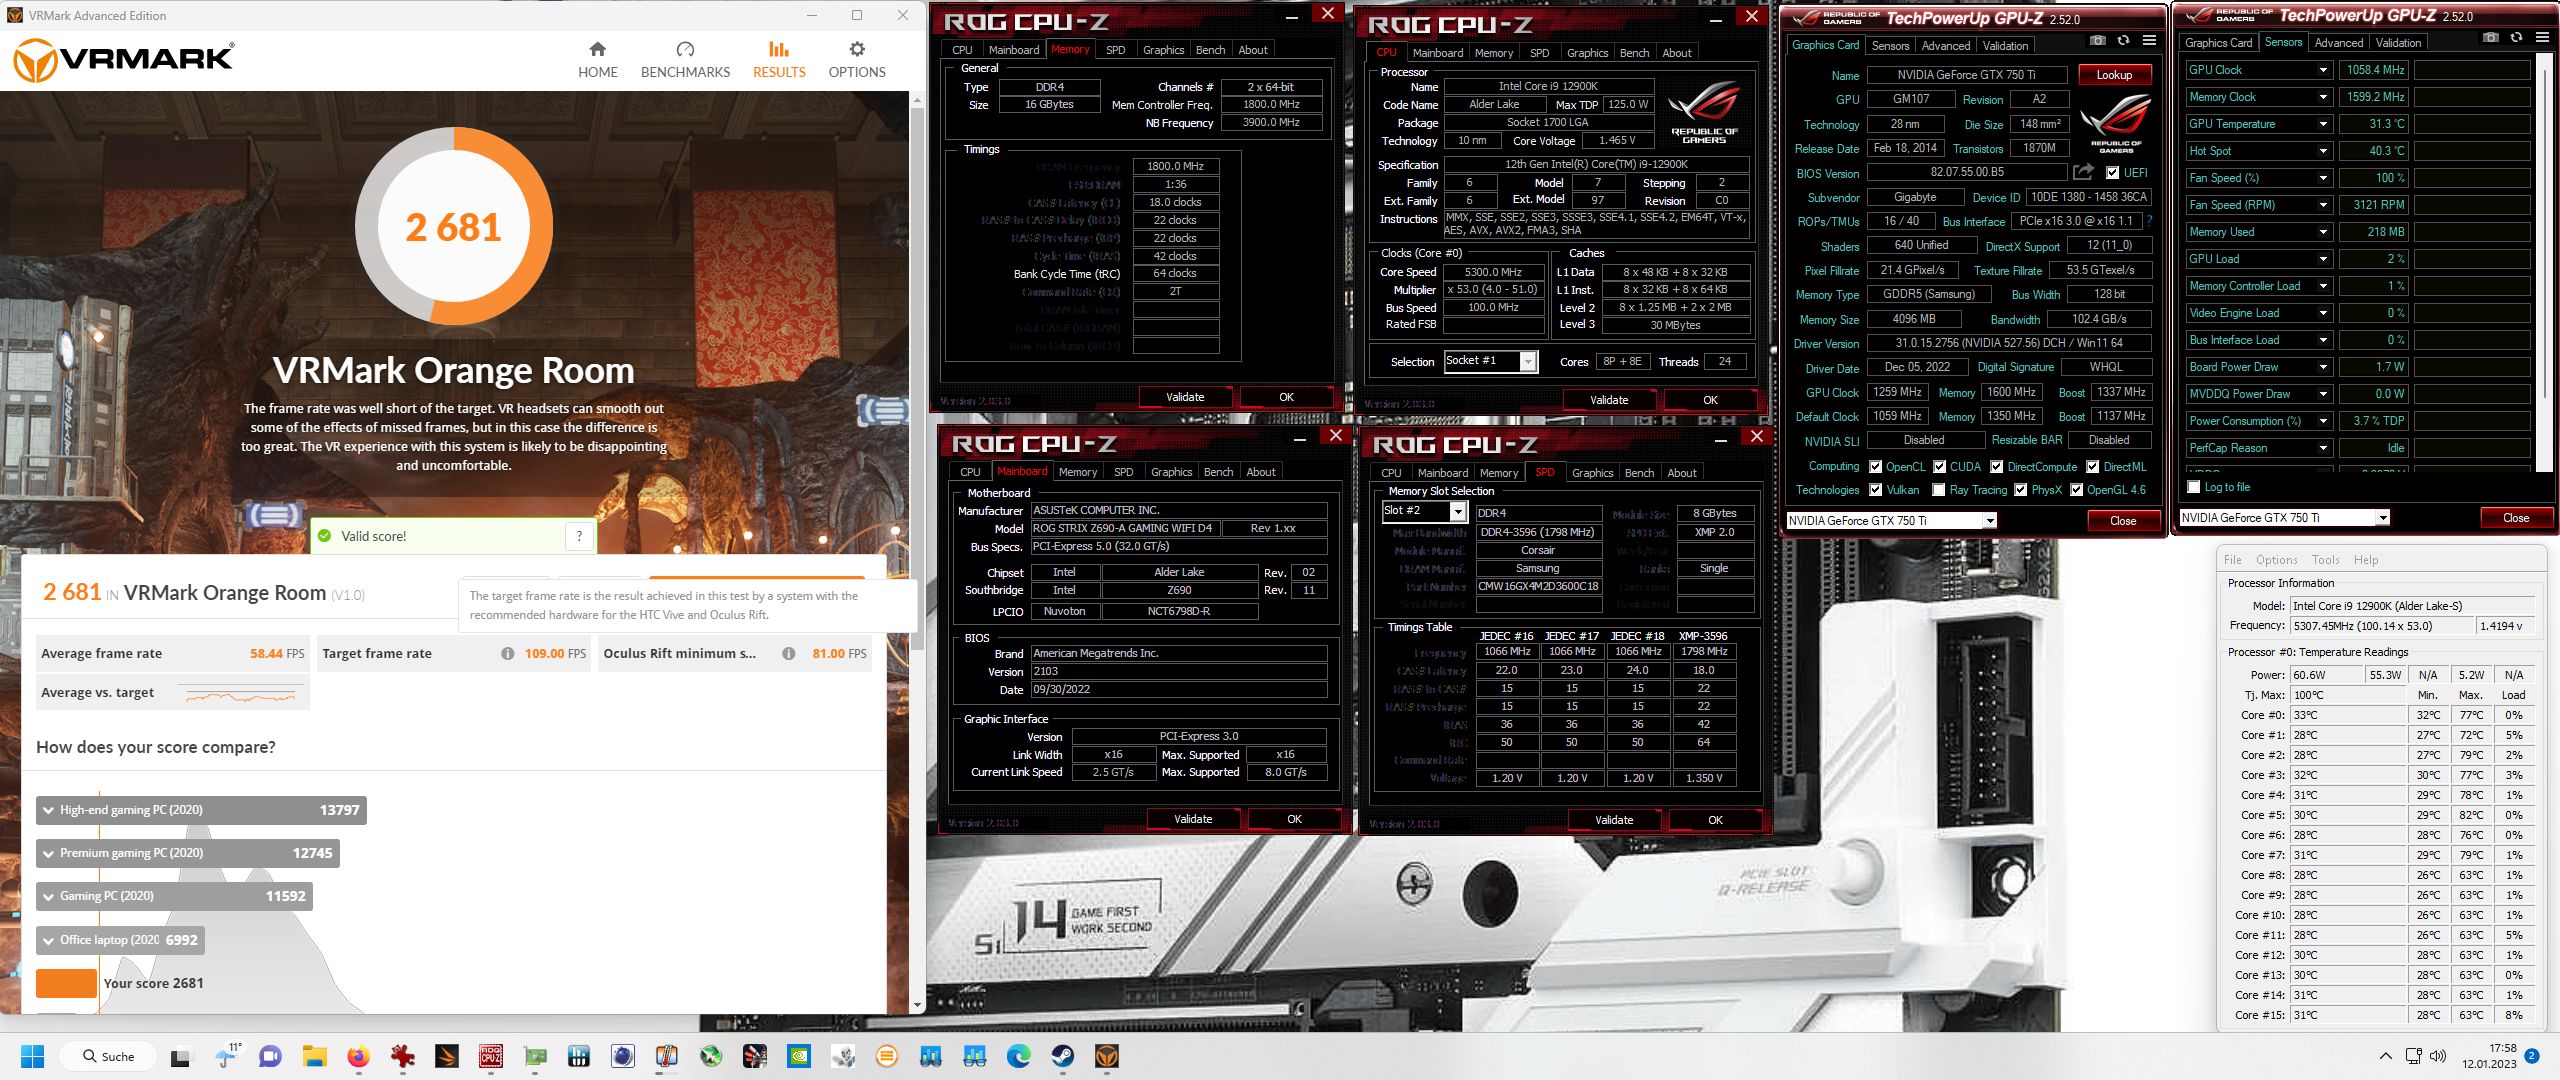Click refresh icon in GPU-Z Sensors window
Viewport: 2560px width, 1080px height.
pos(2516,37)
